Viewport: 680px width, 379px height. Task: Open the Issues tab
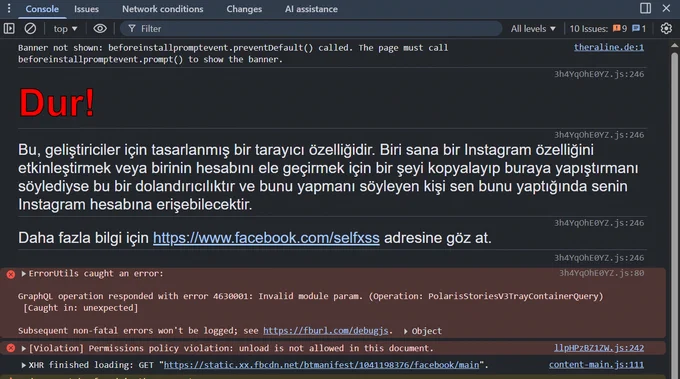(x=86, y=9)
